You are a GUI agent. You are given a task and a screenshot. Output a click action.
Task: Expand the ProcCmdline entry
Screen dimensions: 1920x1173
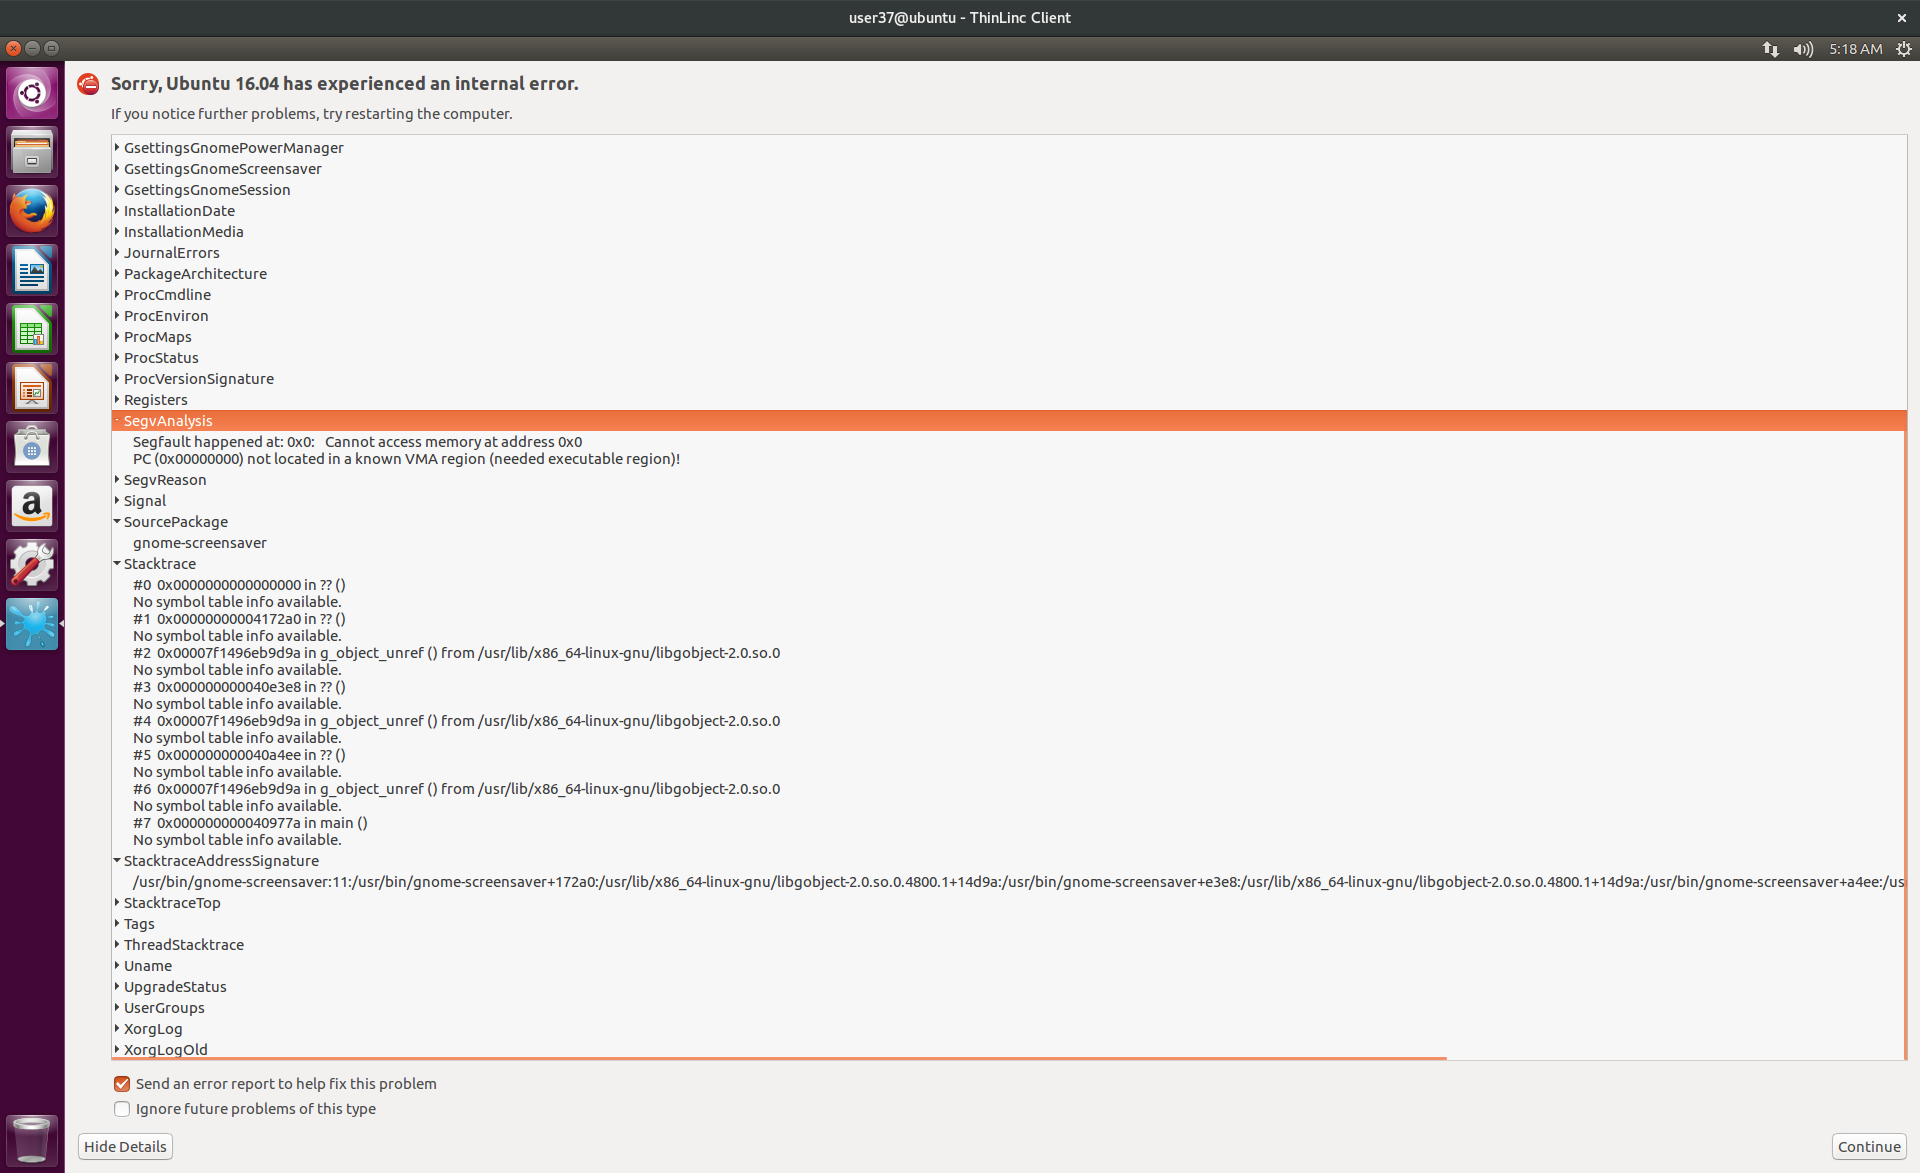[x=117, y=294]
